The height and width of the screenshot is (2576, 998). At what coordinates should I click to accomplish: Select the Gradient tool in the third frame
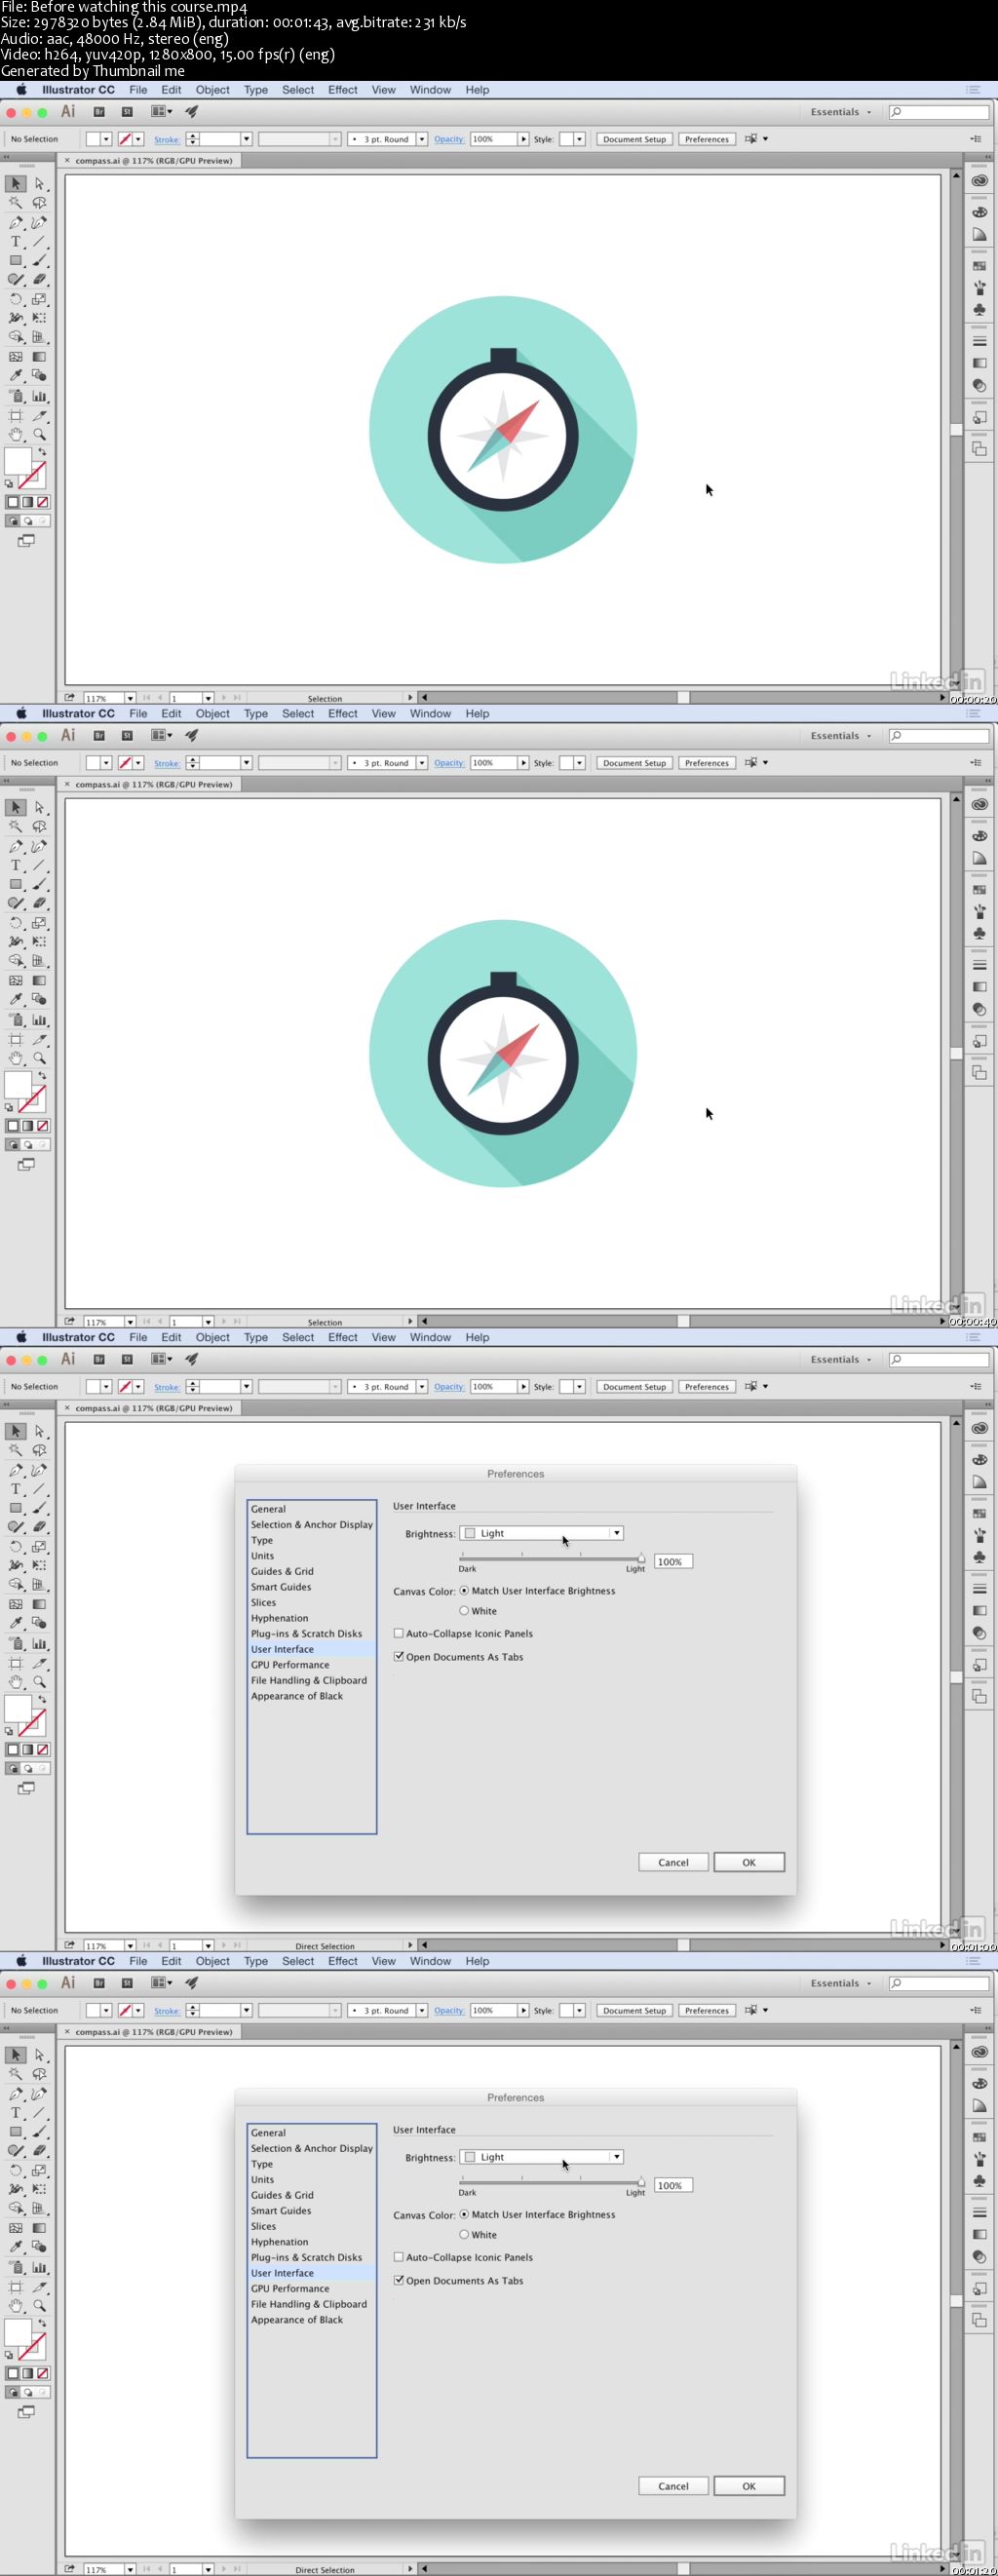39,1604
